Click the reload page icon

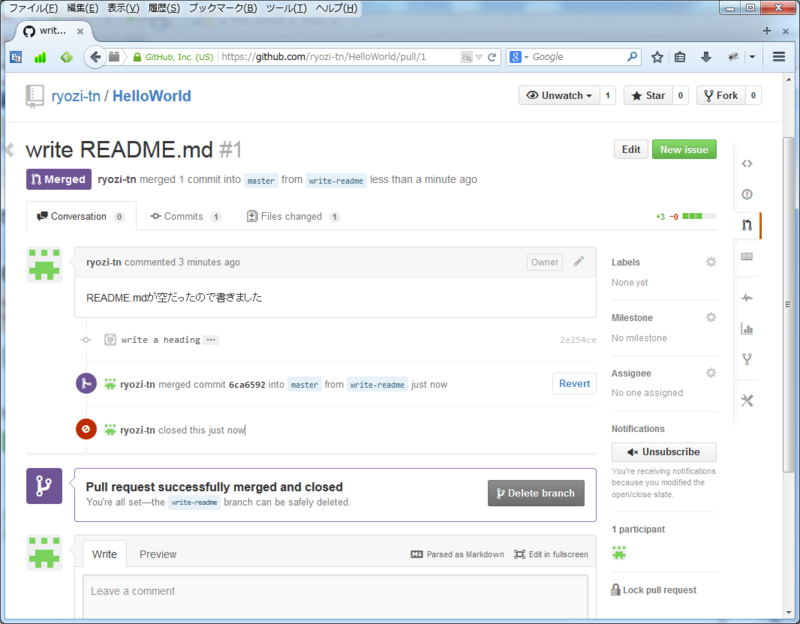tap(492, 57)
